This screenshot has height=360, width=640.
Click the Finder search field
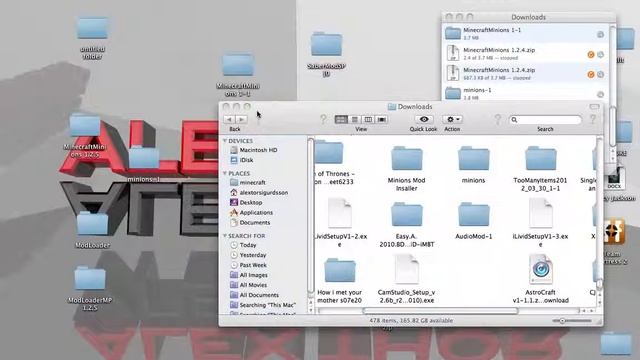(545, 120)
